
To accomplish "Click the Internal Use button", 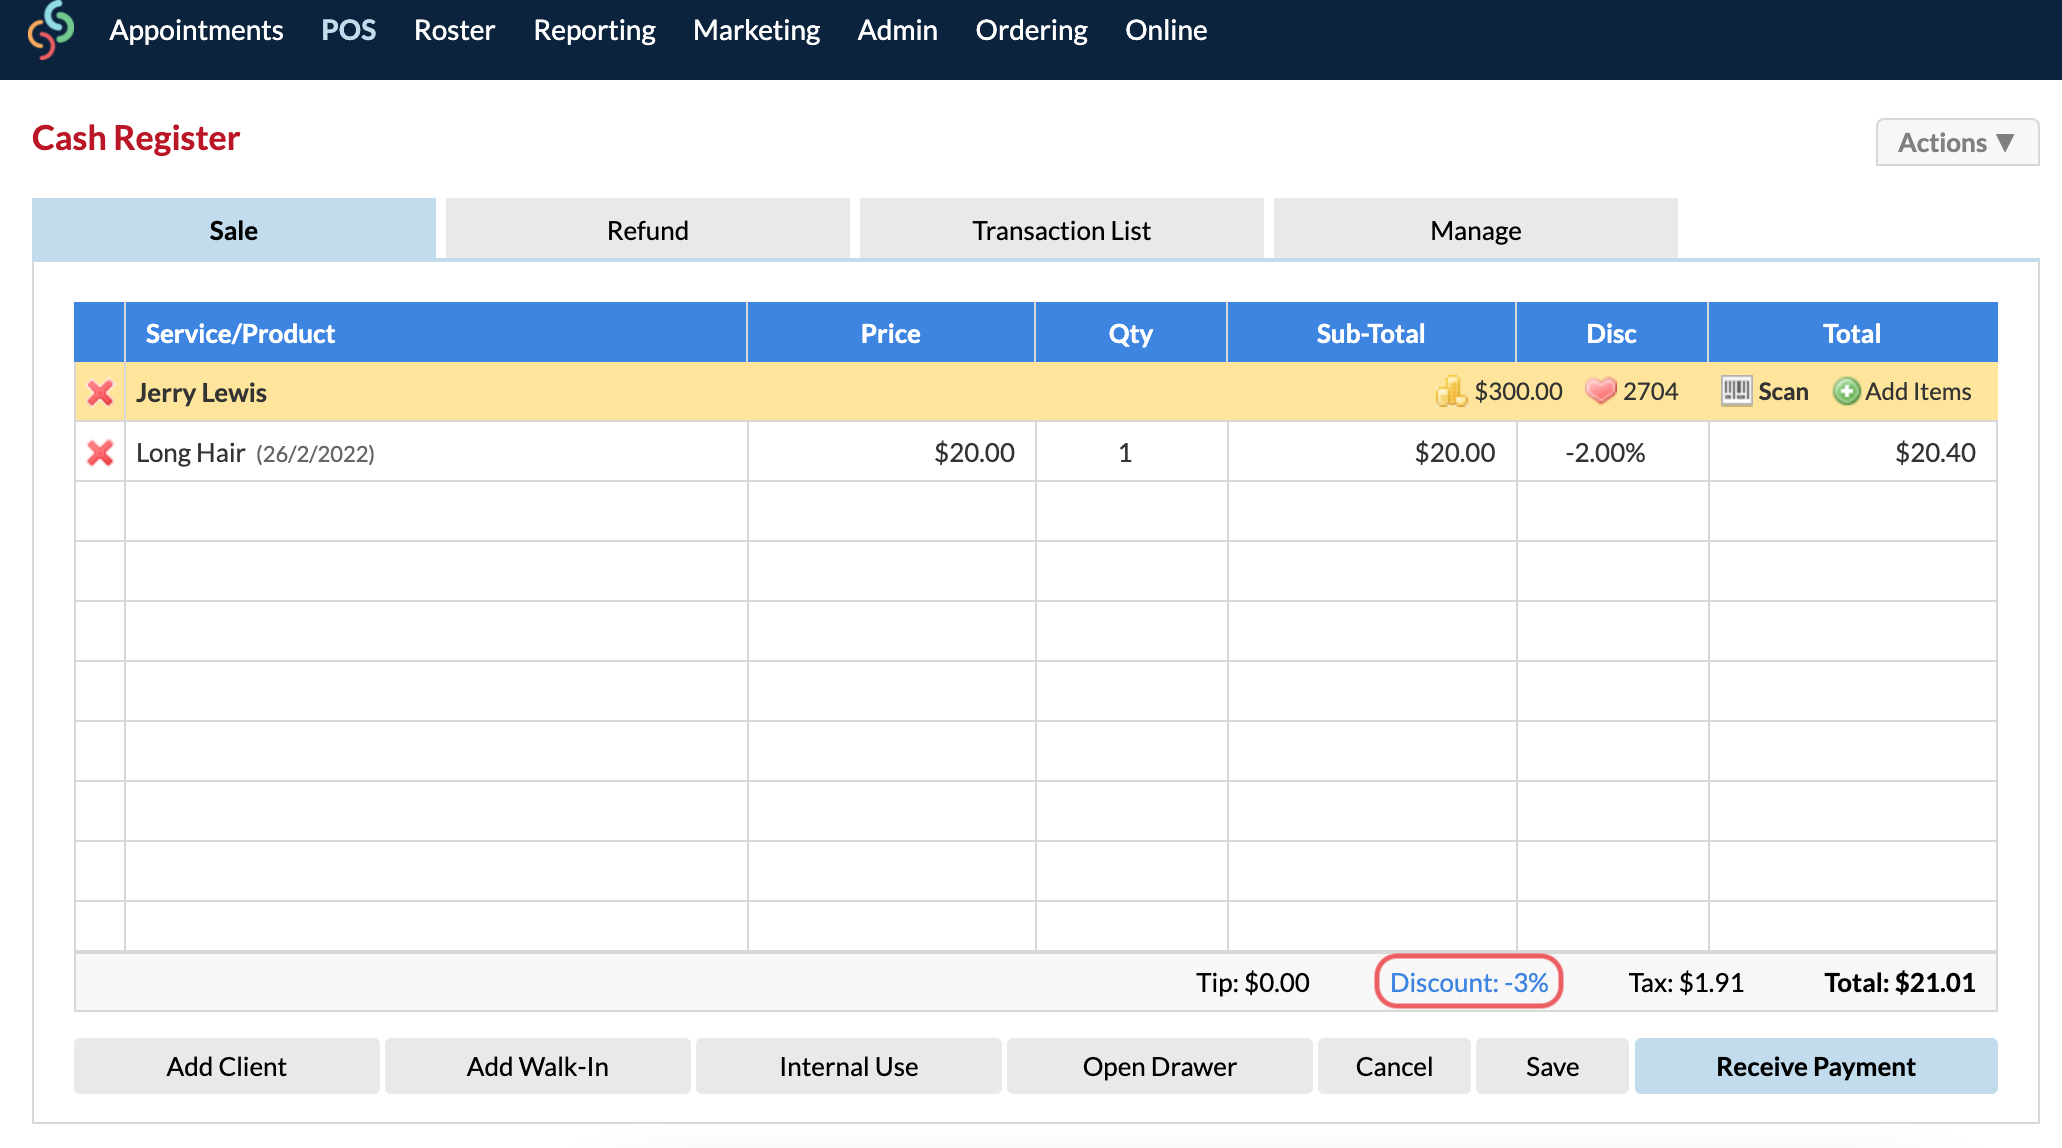I will 849,1066.
